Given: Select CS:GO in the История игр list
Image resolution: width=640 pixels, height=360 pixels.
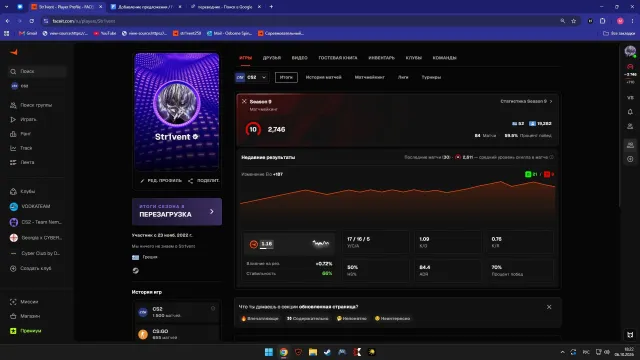Looking at the screenshot, I should pos(177,334).
